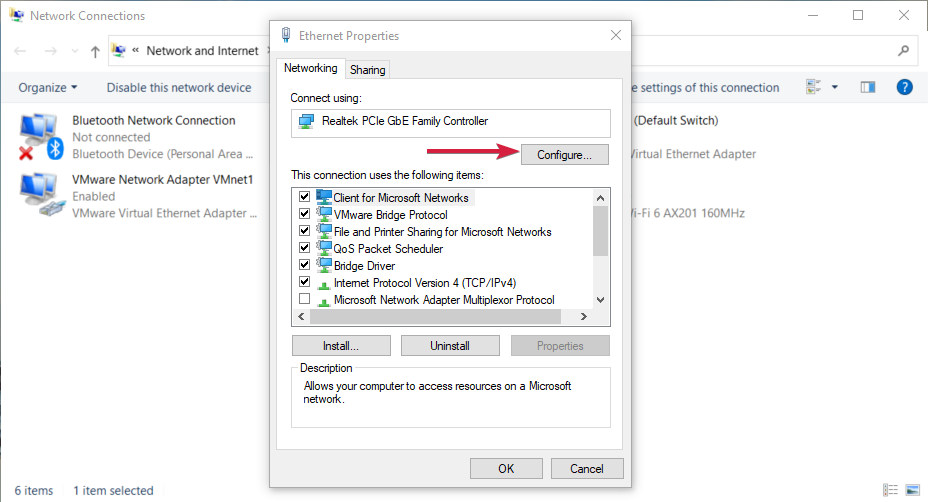The height and width of the screenshot is (502, 928).
Task: Click Description text about Microsoft network
Action: (x=437, y=392)
